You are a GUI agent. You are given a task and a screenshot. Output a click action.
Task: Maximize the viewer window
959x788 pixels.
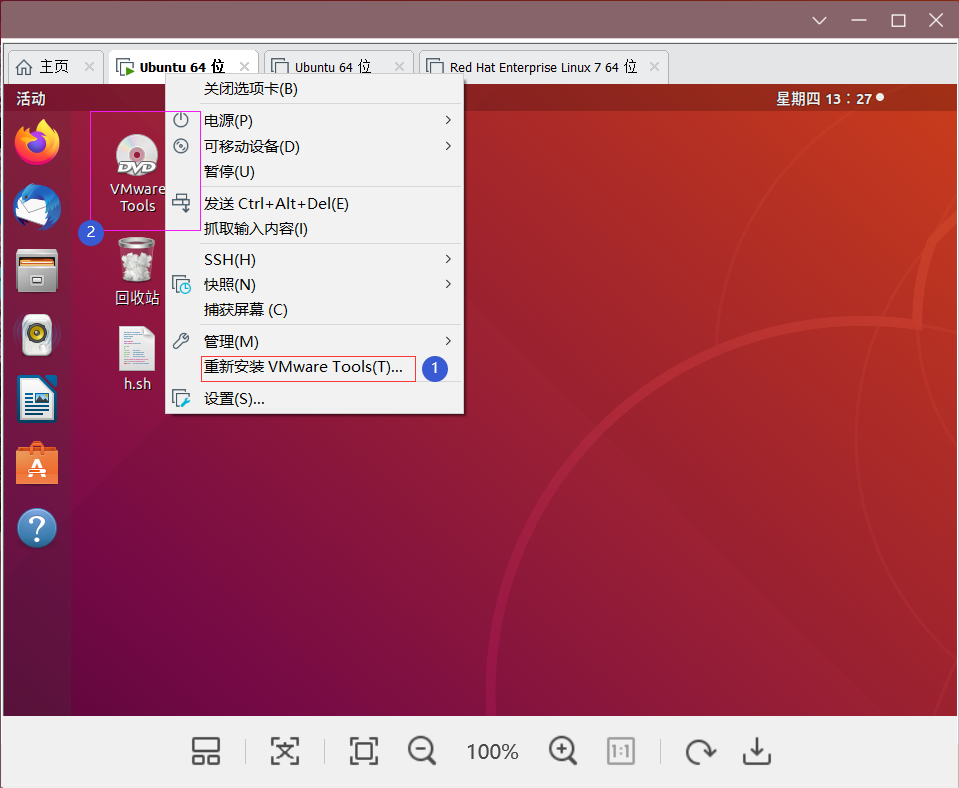(898, 21)
